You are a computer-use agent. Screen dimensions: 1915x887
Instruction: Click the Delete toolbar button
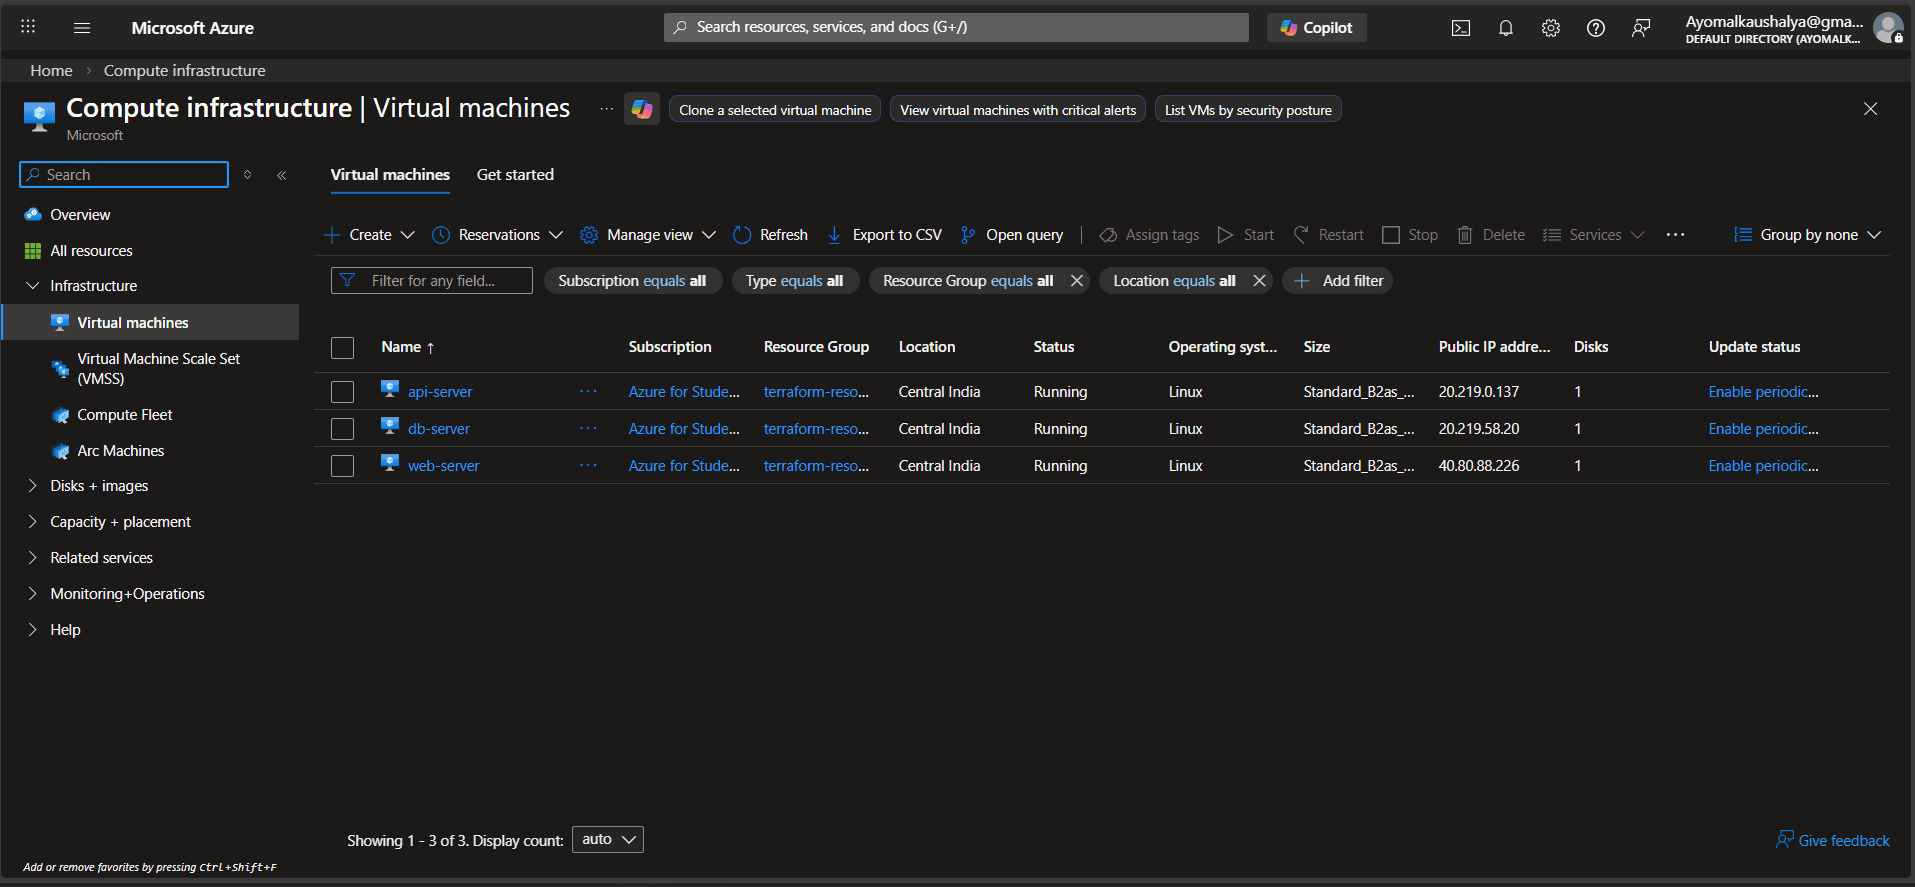click(x=1491, y=235)
